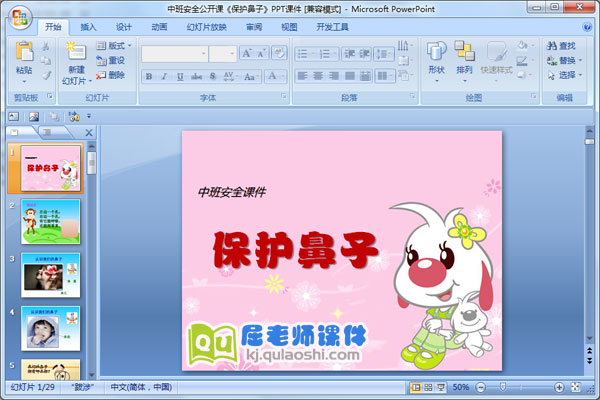Click the Clear Formatting icon
This screenshot has width=600, height=400.
click(x=279, y=53)
